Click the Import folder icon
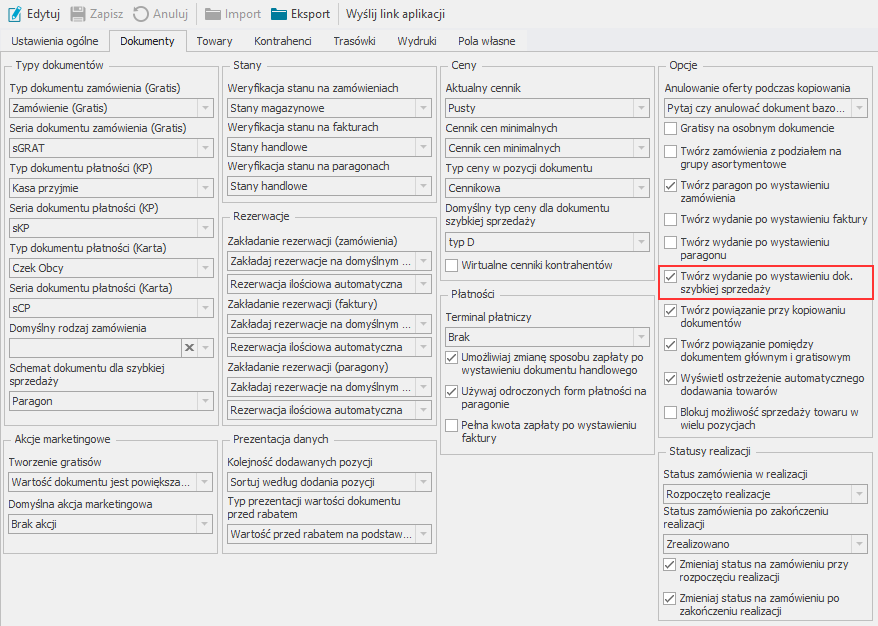878x626 pixels. 213,14
